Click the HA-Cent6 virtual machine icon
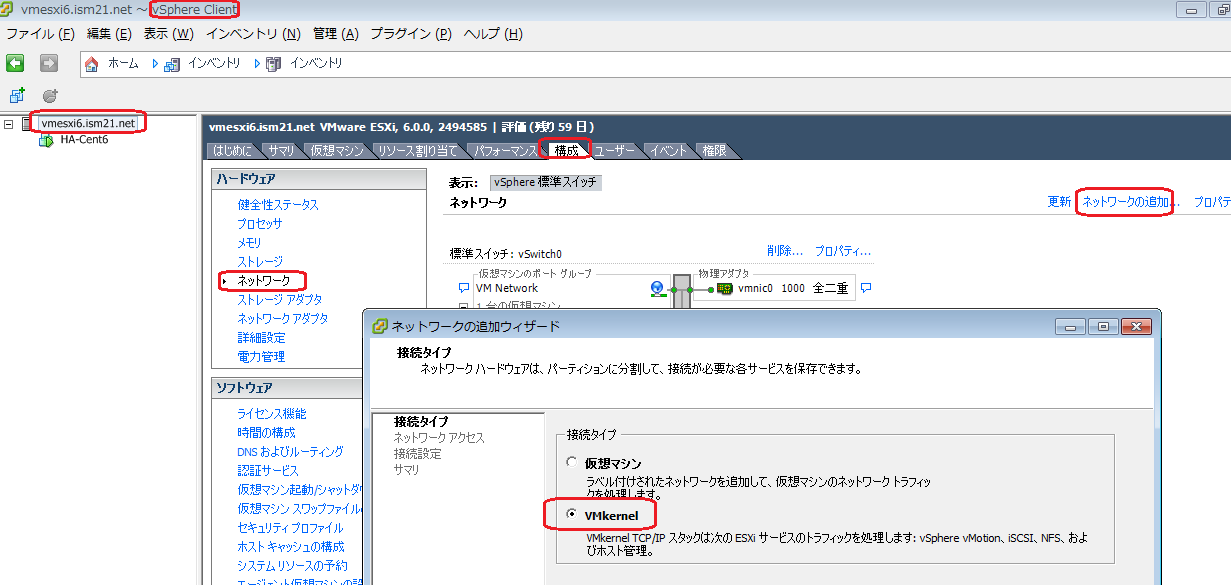The image size is (1231, 585). click(45, 140)
